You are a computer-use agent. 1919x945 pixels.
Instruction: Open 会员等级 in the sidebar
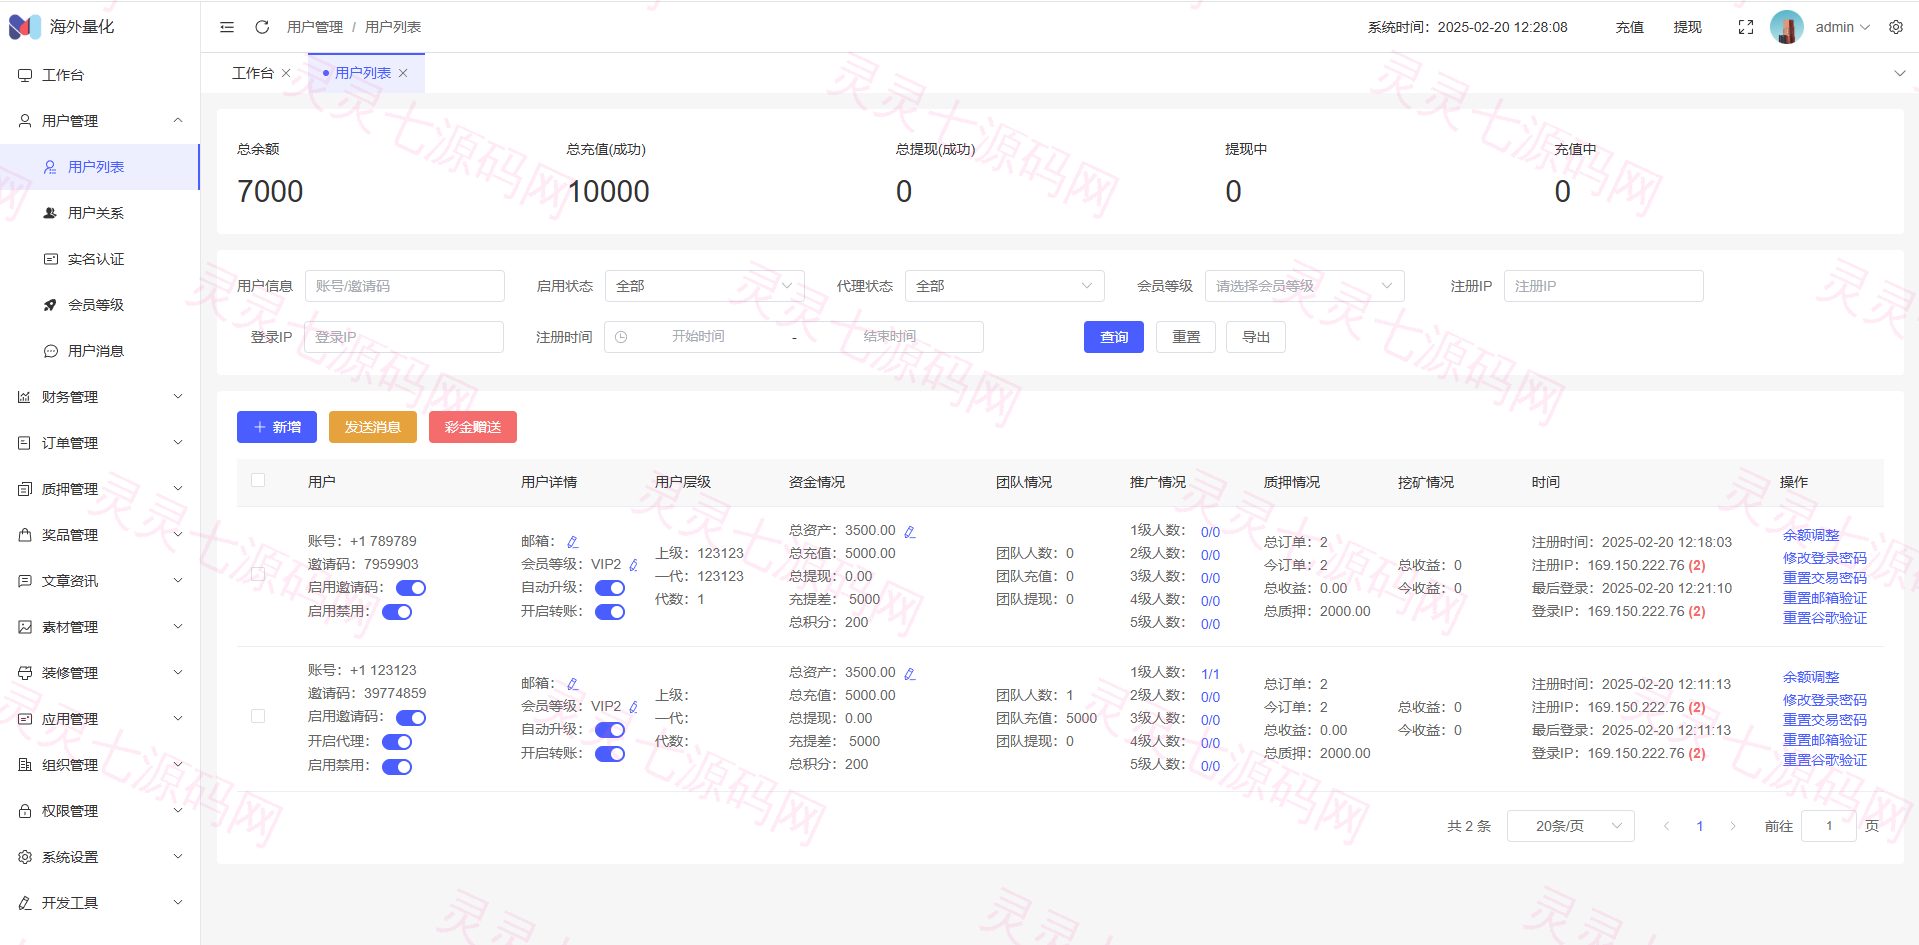pos(100,305)
